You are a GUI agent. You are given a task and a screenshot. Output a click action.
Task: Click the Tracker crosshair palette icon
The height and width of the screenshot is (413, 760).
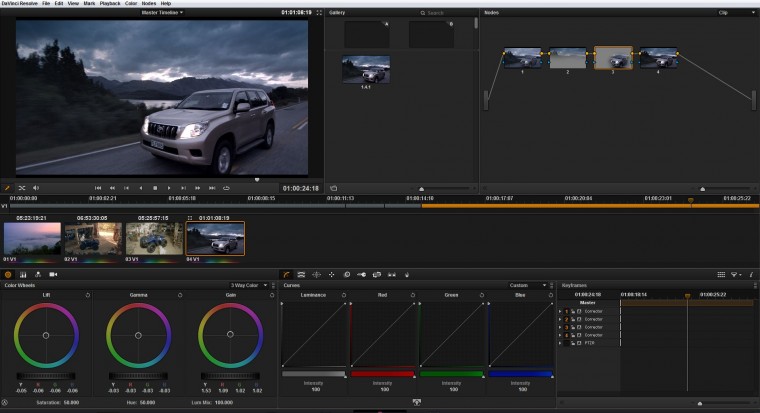coord(331,274)
